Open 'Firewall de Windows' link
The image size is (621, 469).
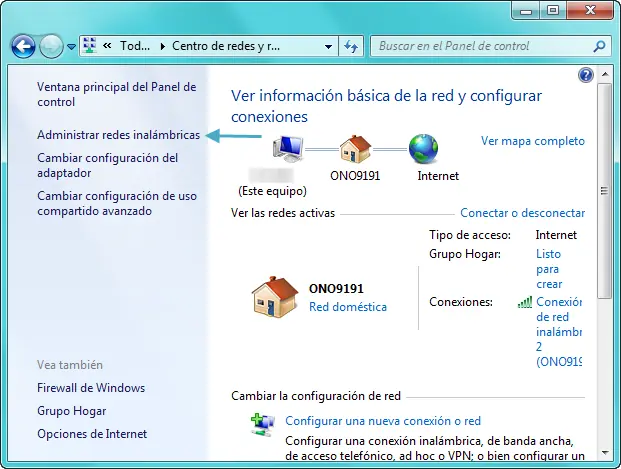[x=91, y=388]
